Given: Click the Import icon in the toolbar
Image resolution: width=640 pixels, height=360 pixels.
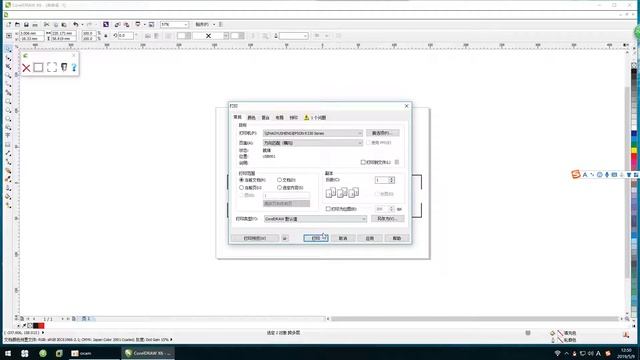Looking at the screenshot, I should [118, 24].
